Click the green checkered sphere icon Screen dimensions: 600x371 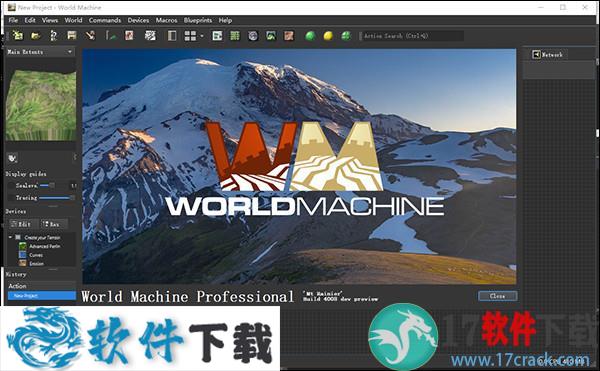[x=346, y=36]
